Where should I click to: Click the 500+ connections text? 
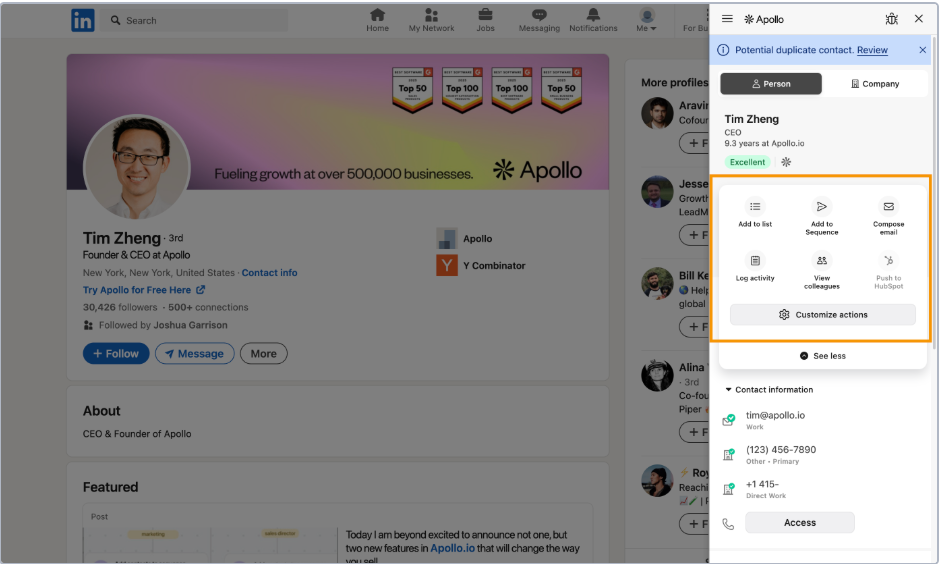(x=208, y=307)
